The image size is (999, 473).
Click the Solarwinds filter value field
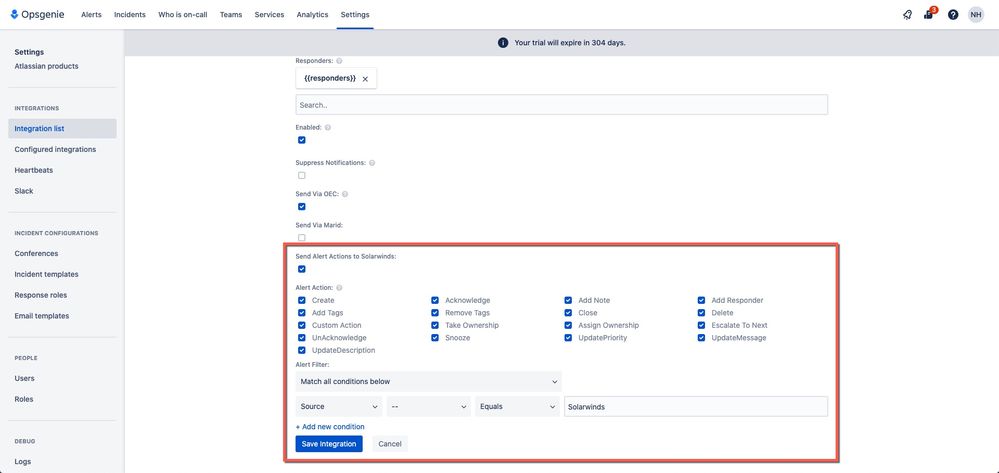coord(696,406)
